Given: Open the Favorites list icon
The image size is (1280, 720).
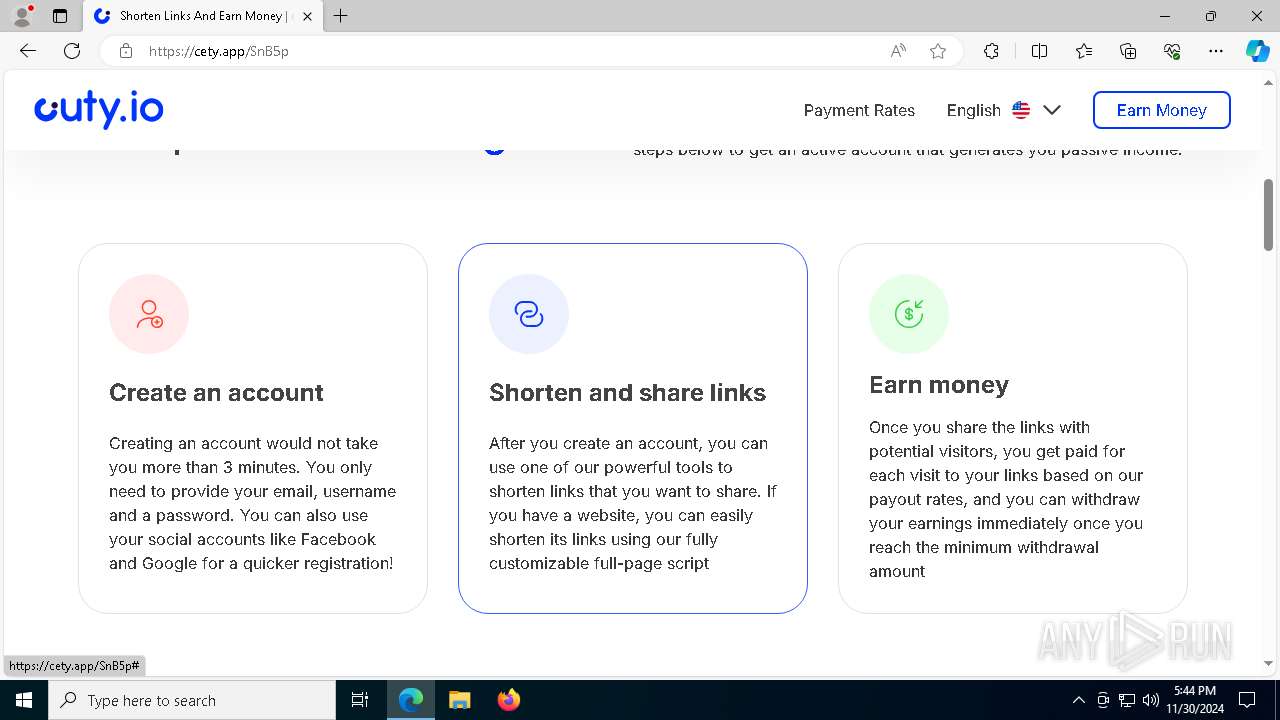Looking at the screenshot, I should tap(1084, 51).
